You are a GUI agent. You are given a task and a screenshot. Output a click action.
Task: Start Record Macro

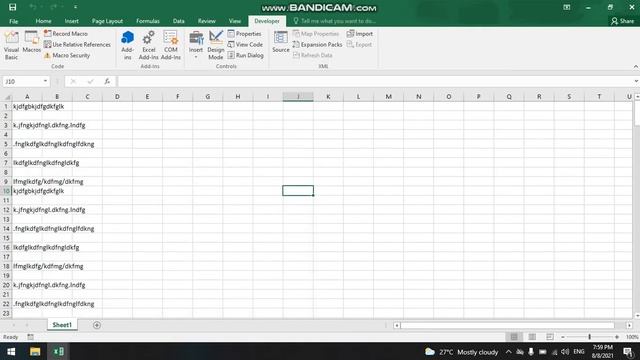click(66, 33)
